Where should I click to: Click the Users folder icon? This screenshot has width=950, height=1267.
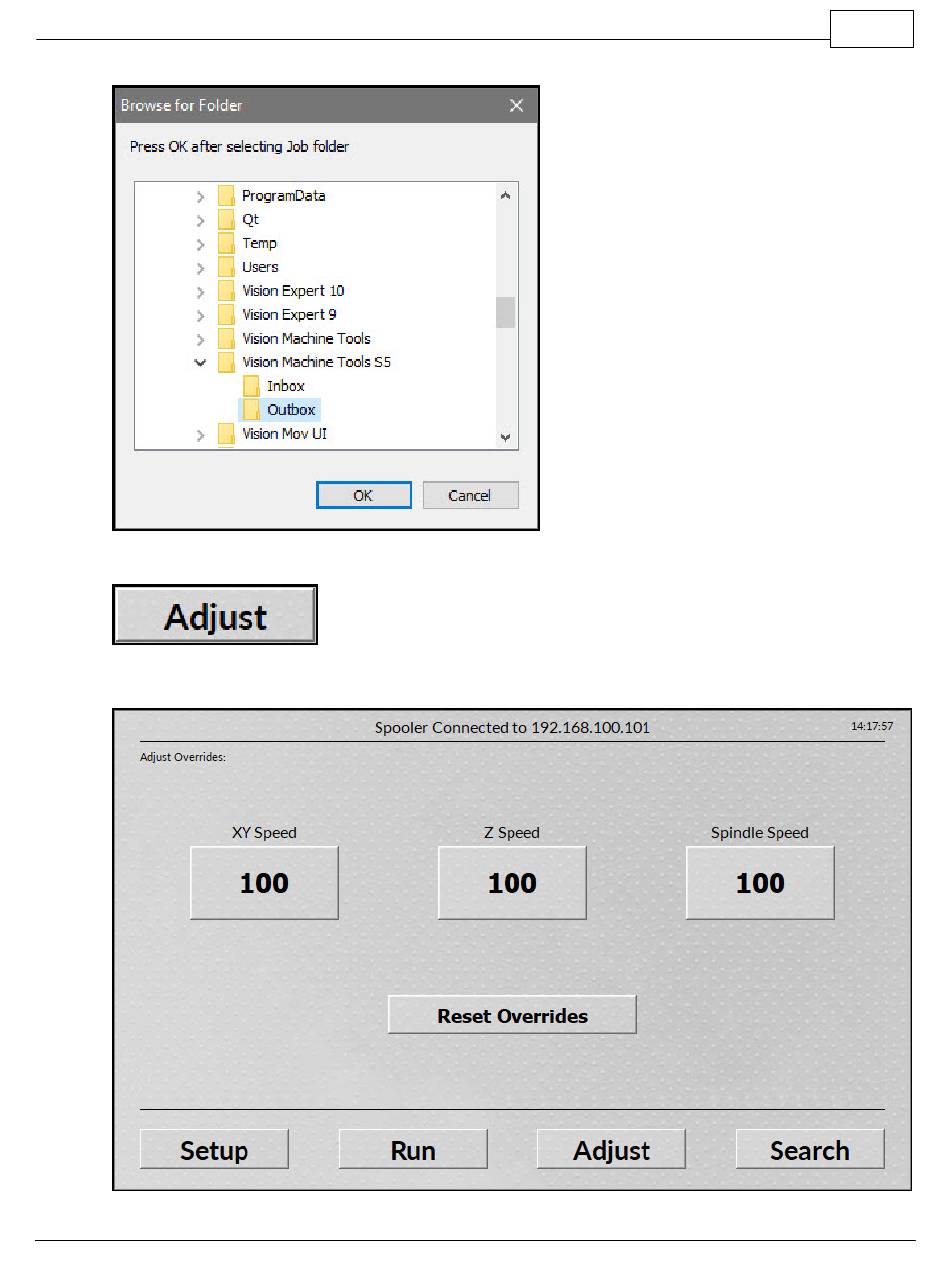[x=226, y=267]
